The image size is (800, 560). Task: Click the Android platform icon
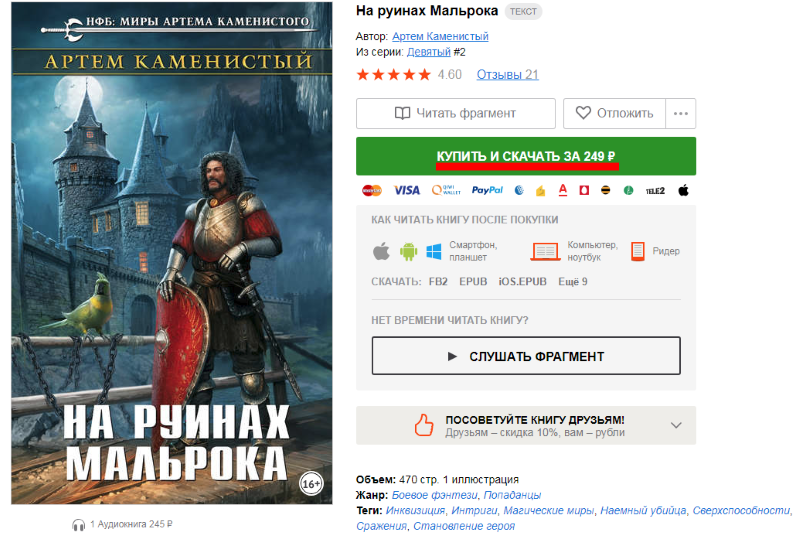pos(408,251)
